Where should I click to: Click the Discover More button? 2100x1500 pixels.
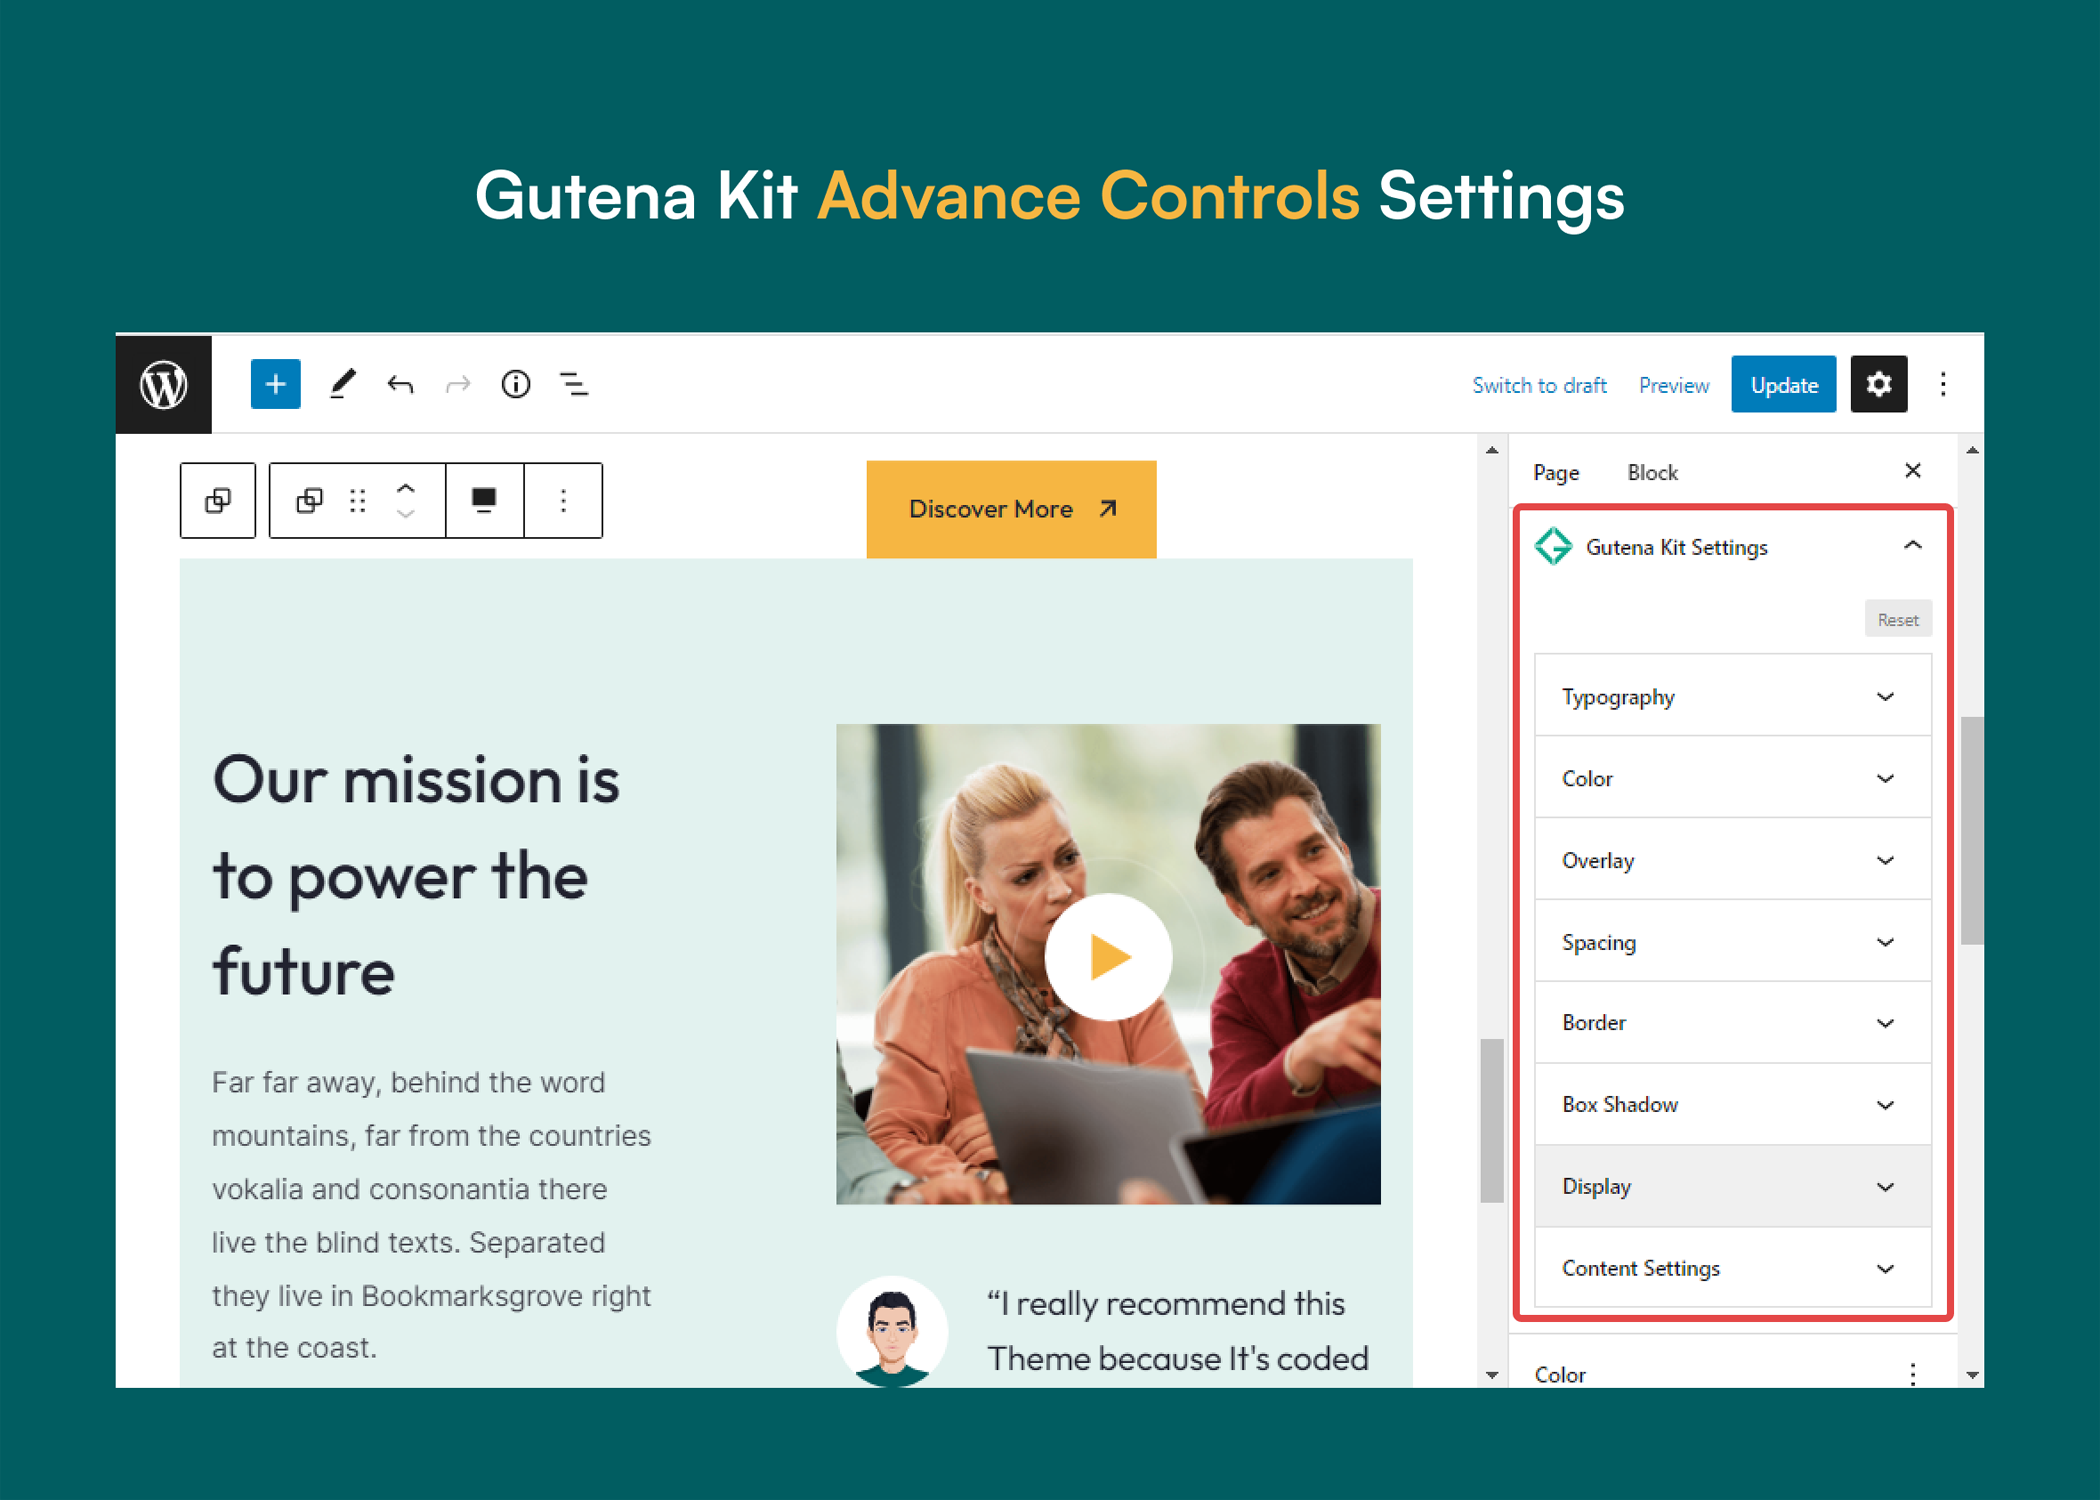(x=1011, y=509)
